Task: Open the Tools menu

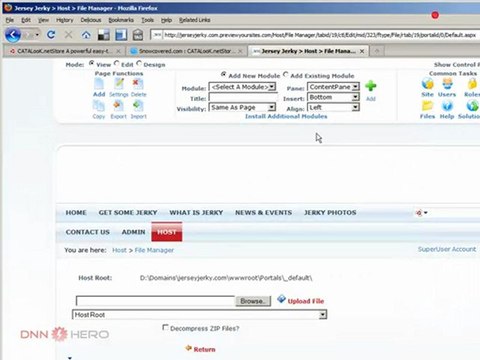Action: pos(147,20)
